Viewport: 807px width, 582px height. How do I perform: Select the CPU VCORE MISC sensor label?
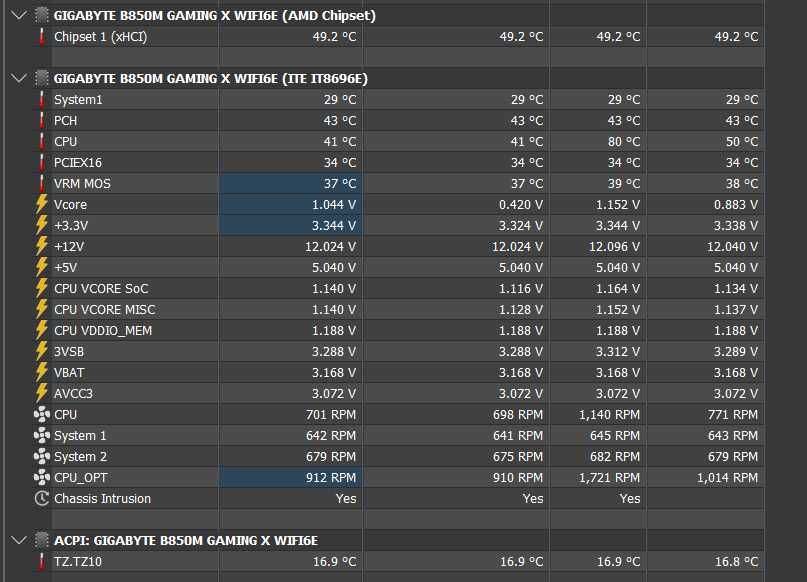(x=104, y=310)
